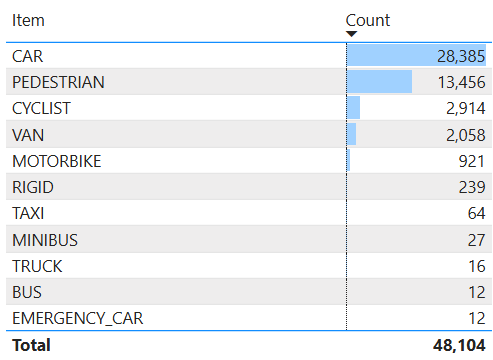Sort by the Item column header

(28, 20)
